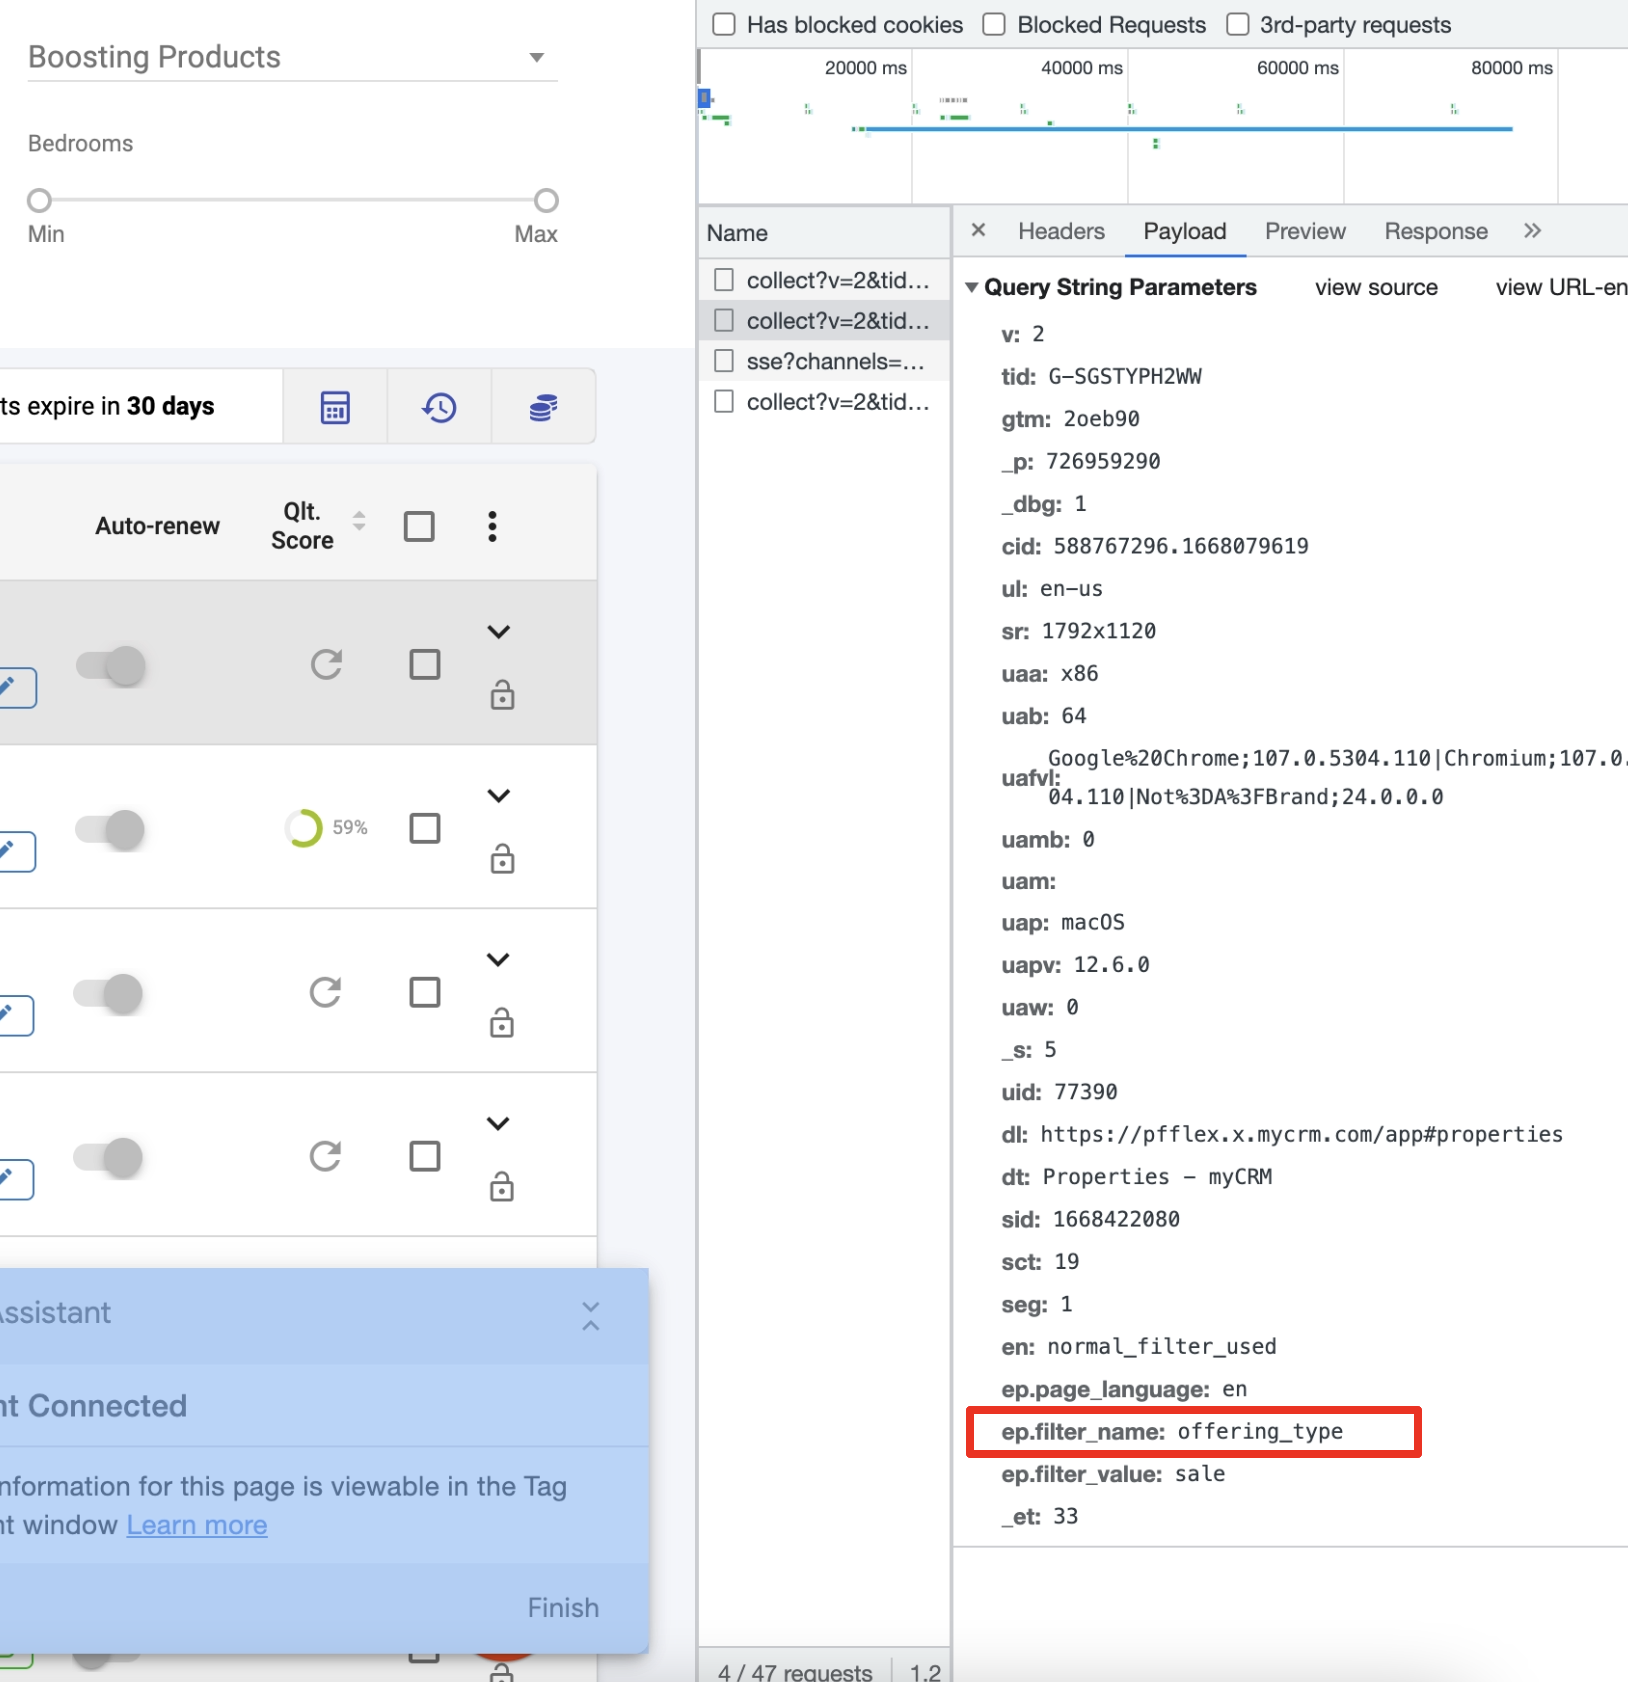The image size is (1628, 1682).
Task: Click dl pfflex URL parameter value
Action: [1301, 1134]
